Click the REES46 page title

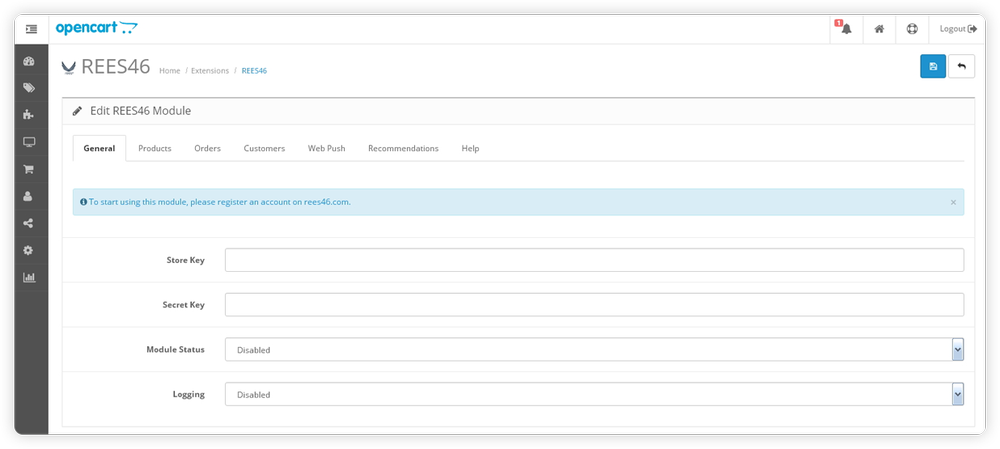[115, 66]
